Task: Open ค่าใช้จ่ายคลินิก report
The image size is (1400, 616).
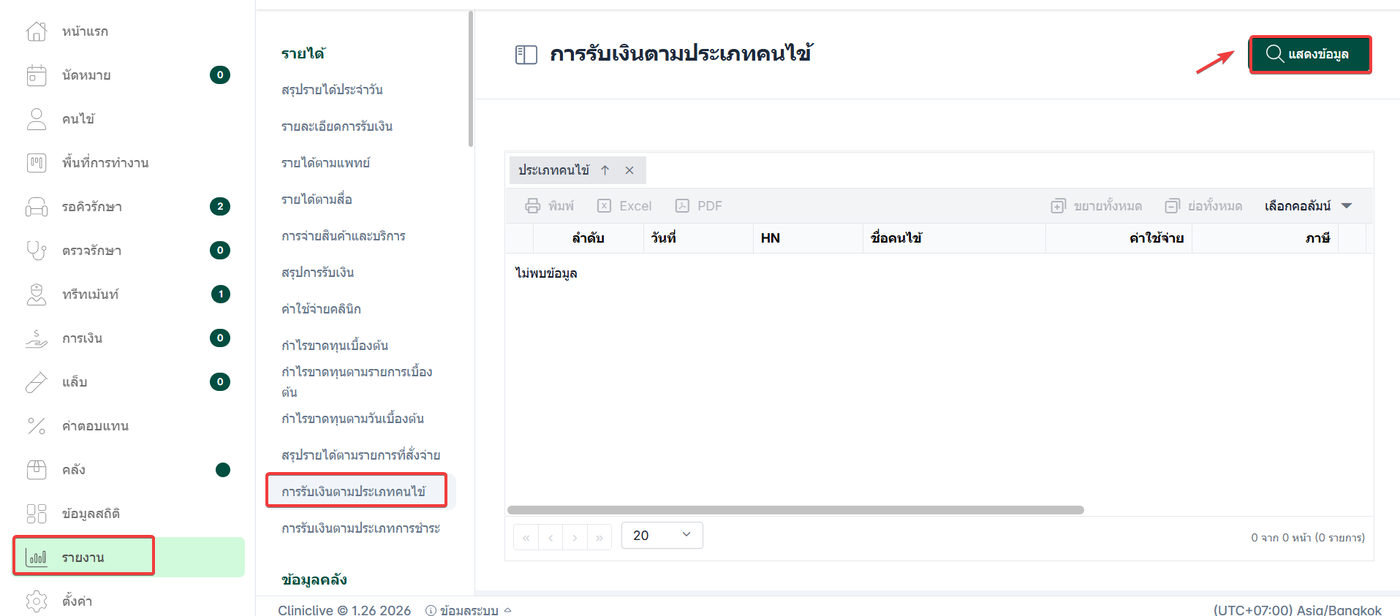Action: click(322, 309)
